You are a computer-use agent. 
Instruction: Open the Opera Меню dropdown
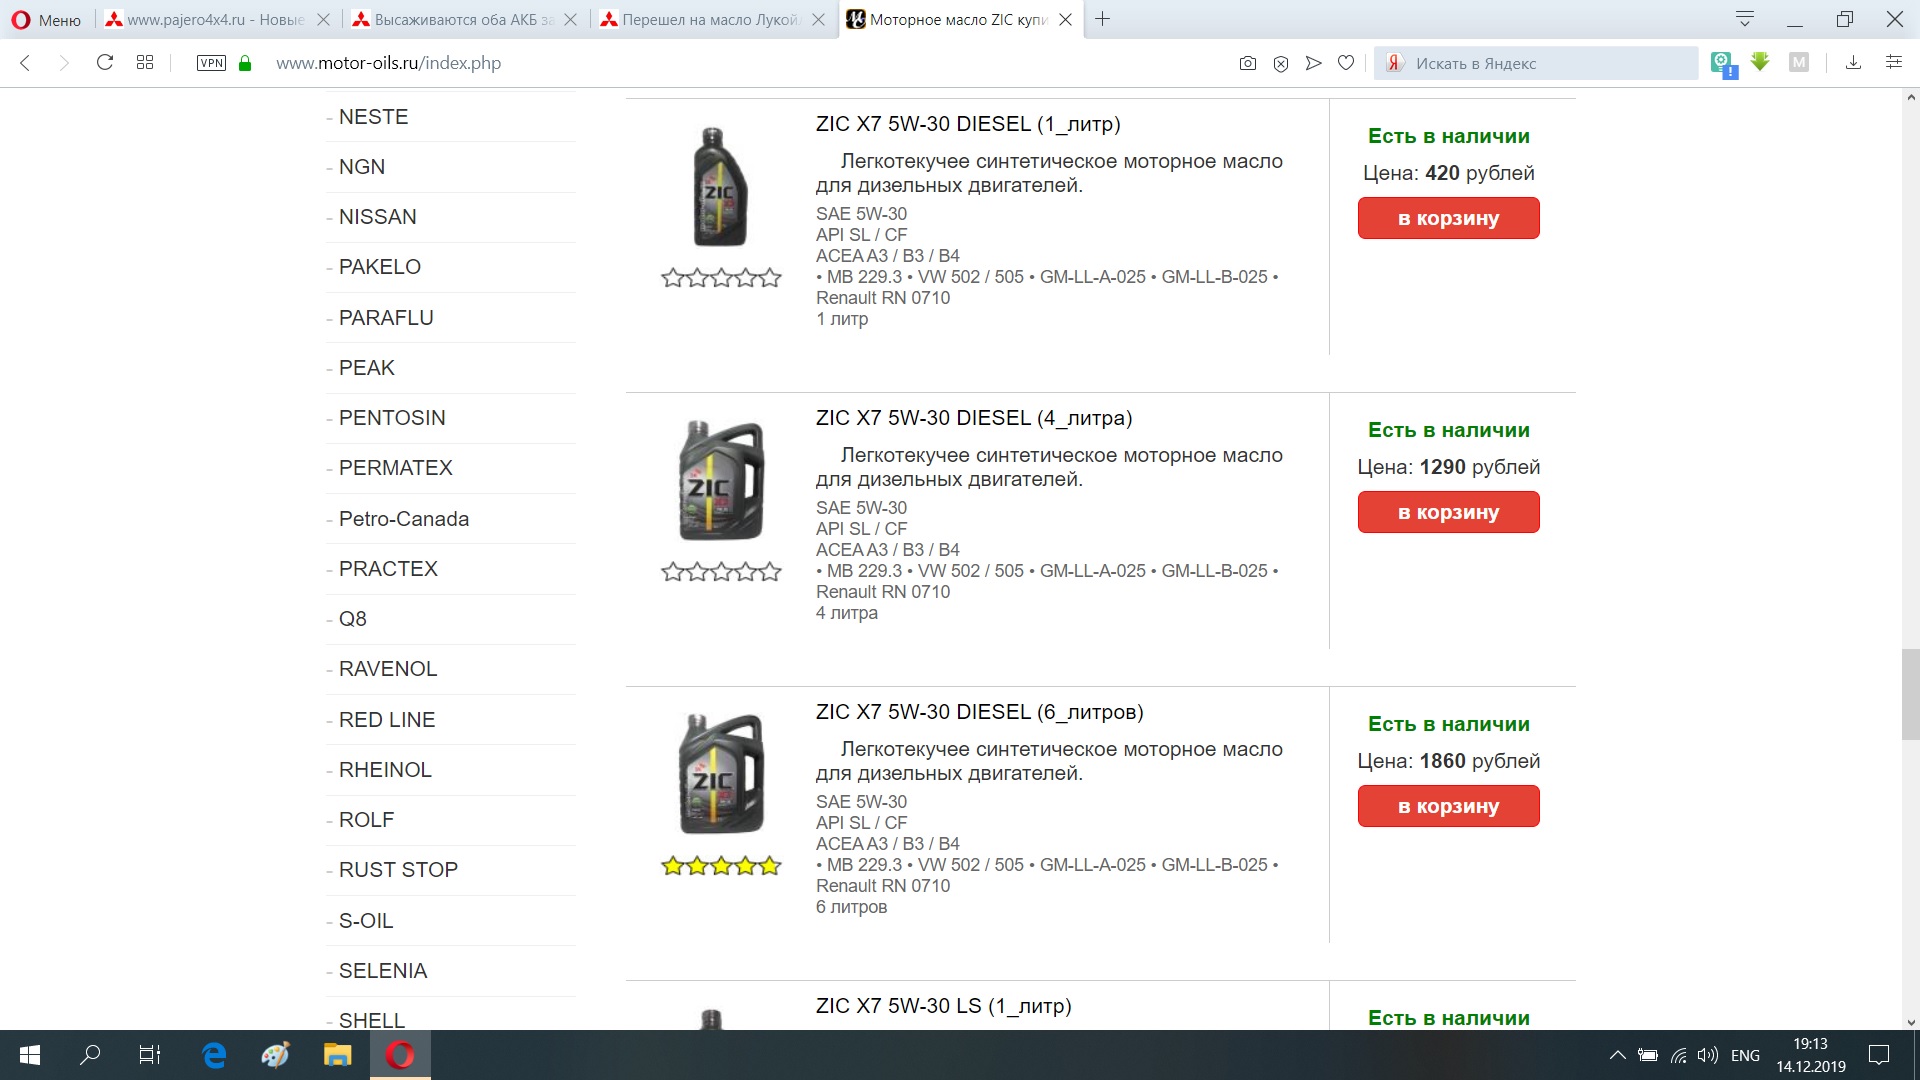tap(46, 19)
